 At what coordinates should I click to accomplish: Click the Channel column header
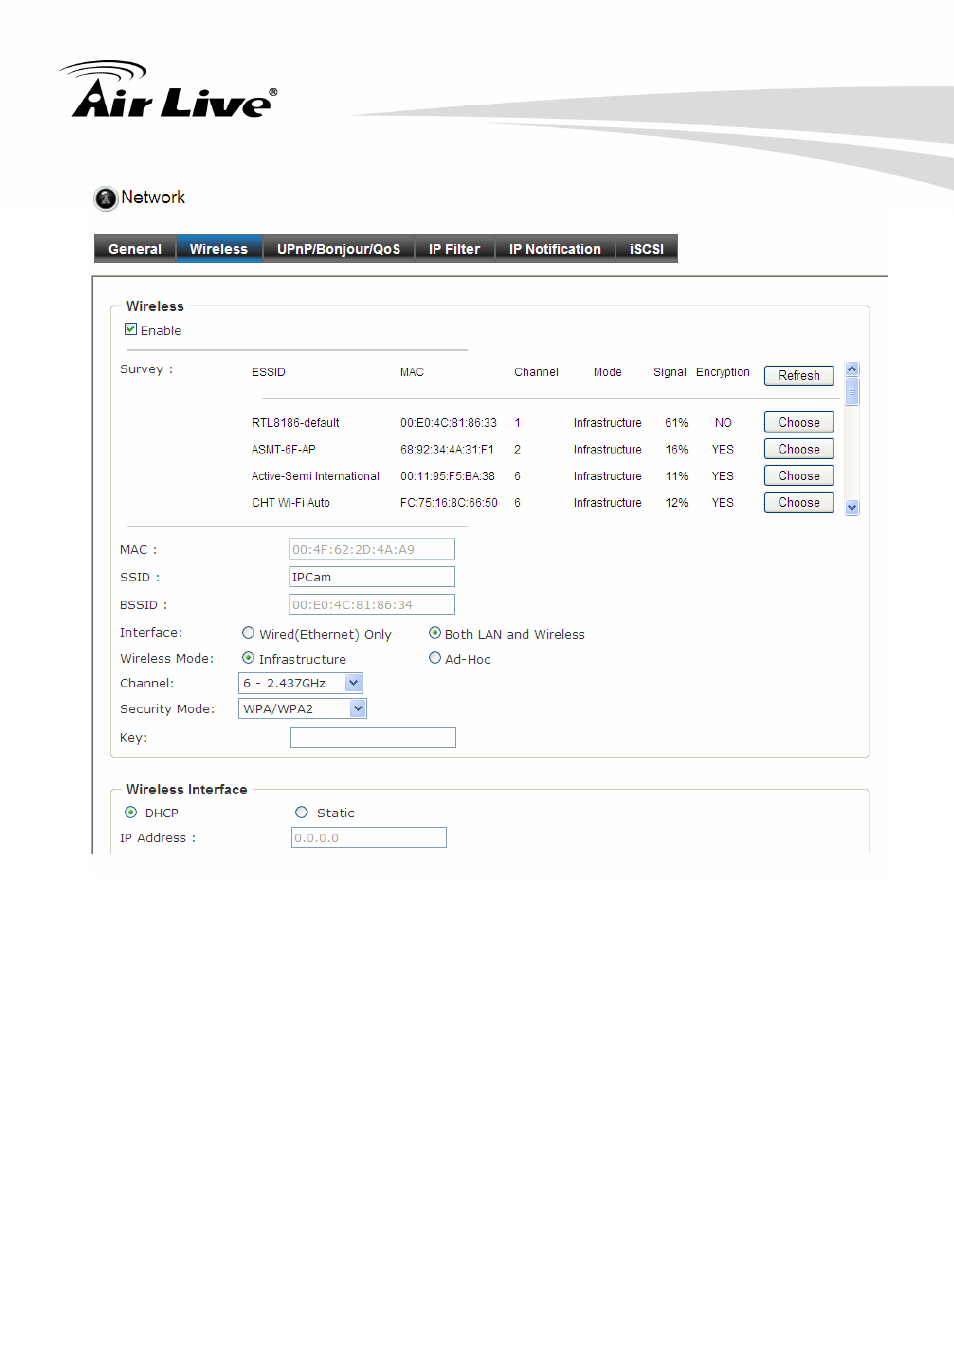coord(537,372)
